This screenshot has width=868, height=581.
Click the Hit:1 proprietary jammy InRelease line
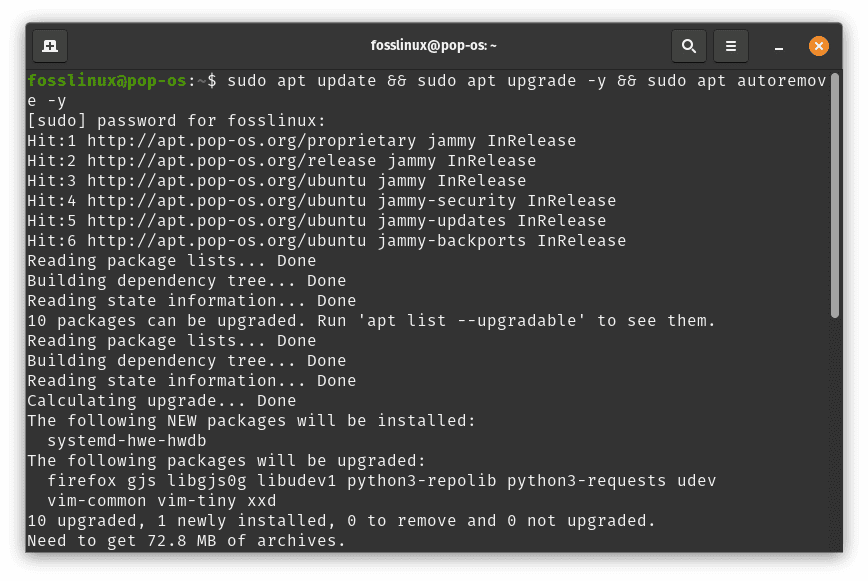[302, 141]
